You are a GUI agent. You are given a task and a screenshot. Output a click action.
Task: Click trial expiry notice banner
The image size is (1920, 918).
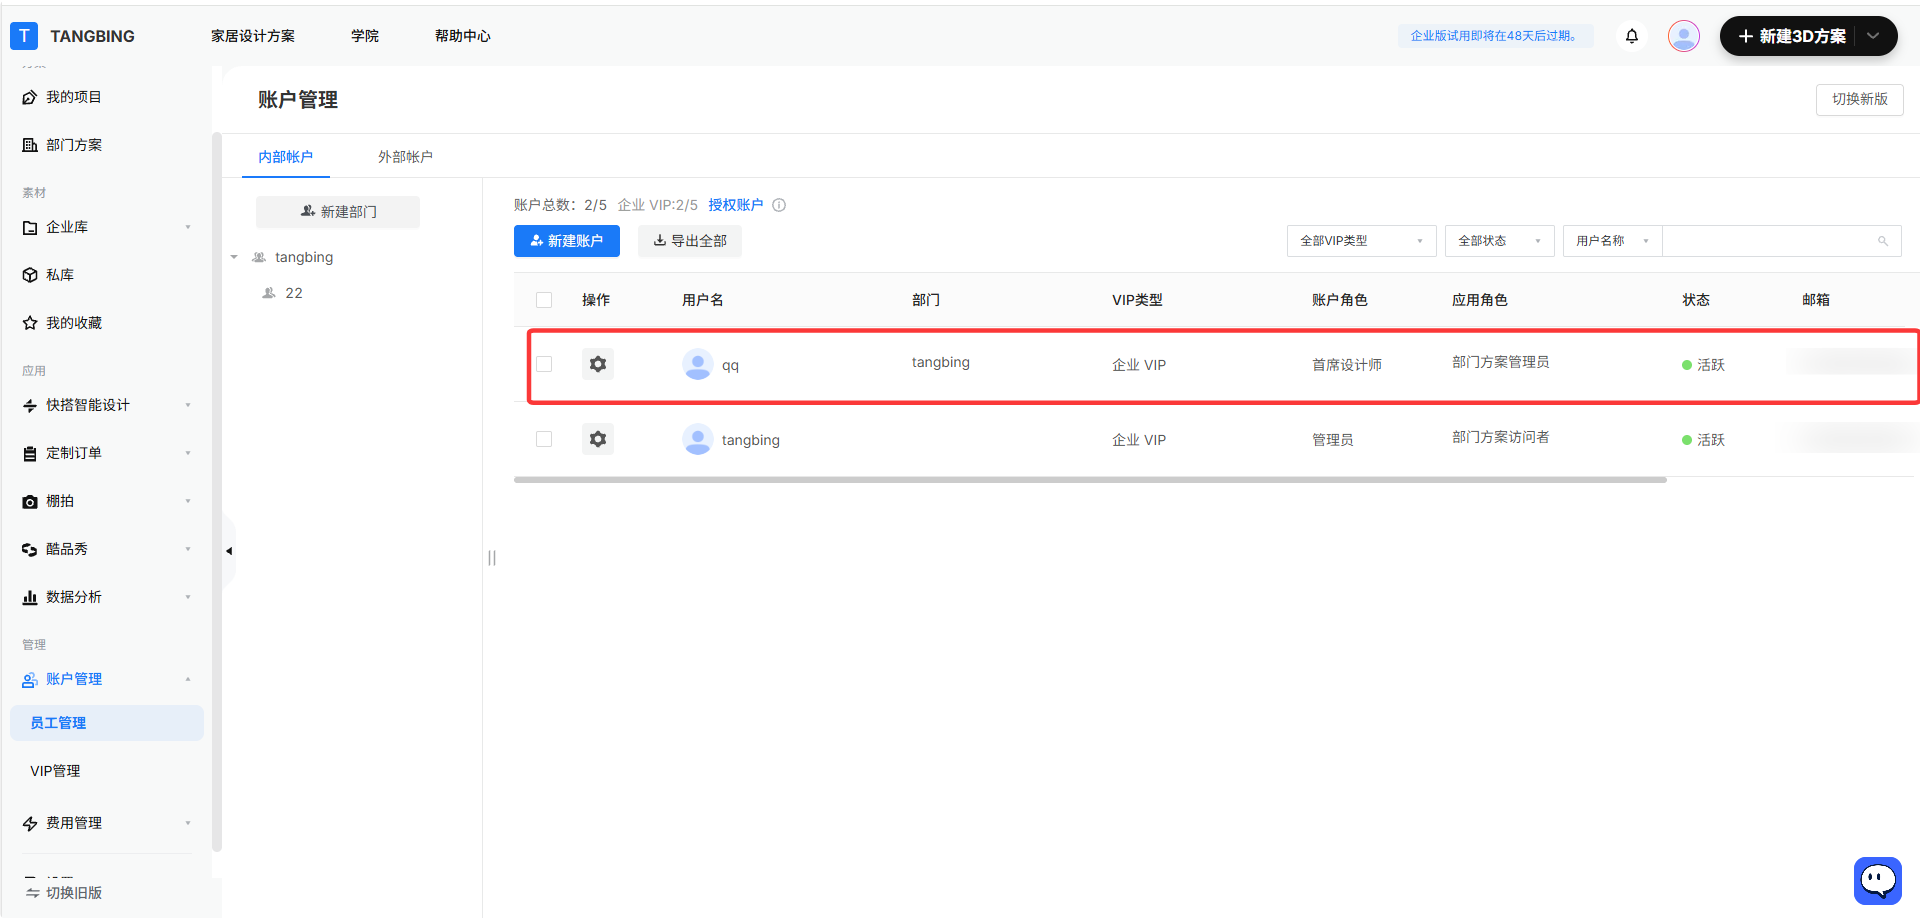pyautogui.click(x=1494, y=36)
